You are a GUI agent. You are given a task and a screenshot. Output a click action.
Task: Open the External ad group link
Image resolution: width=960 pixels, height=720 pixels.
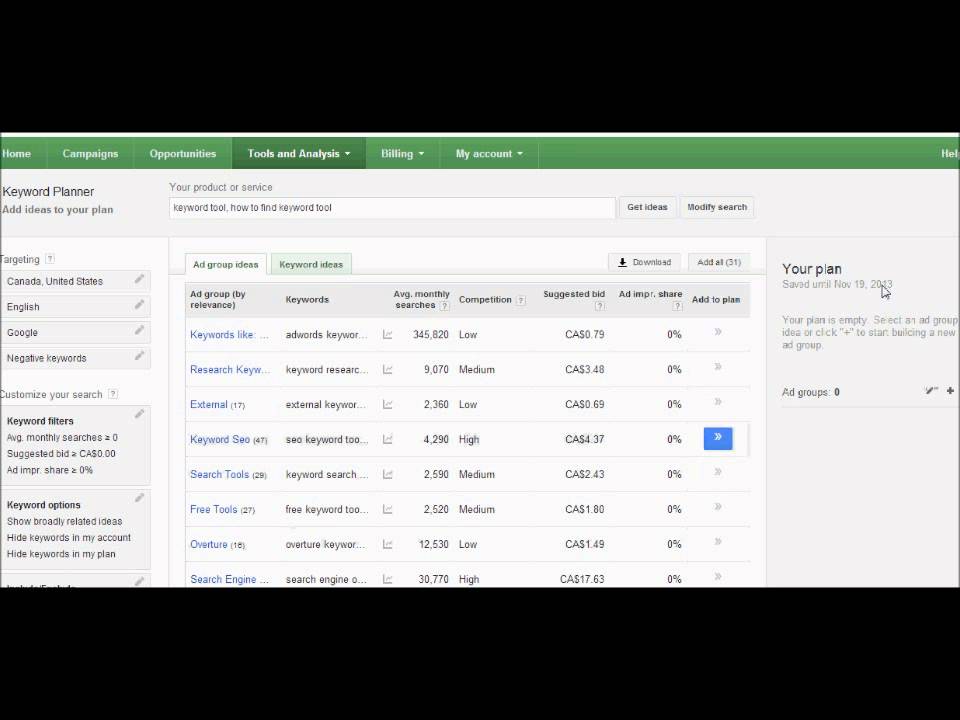click(x=209, y=404)
